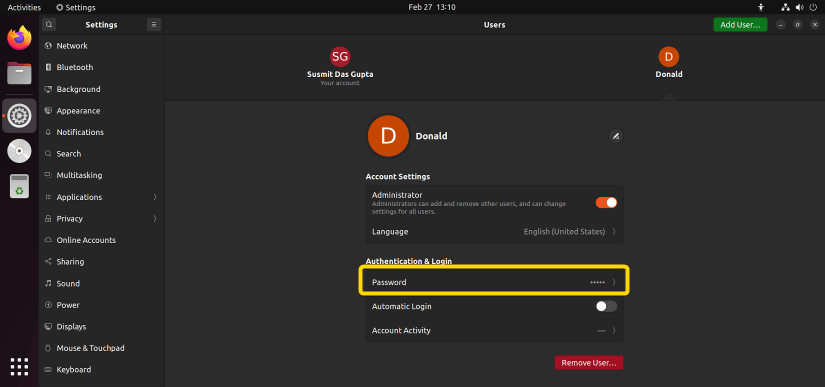Open the Settings search icon

49,24
